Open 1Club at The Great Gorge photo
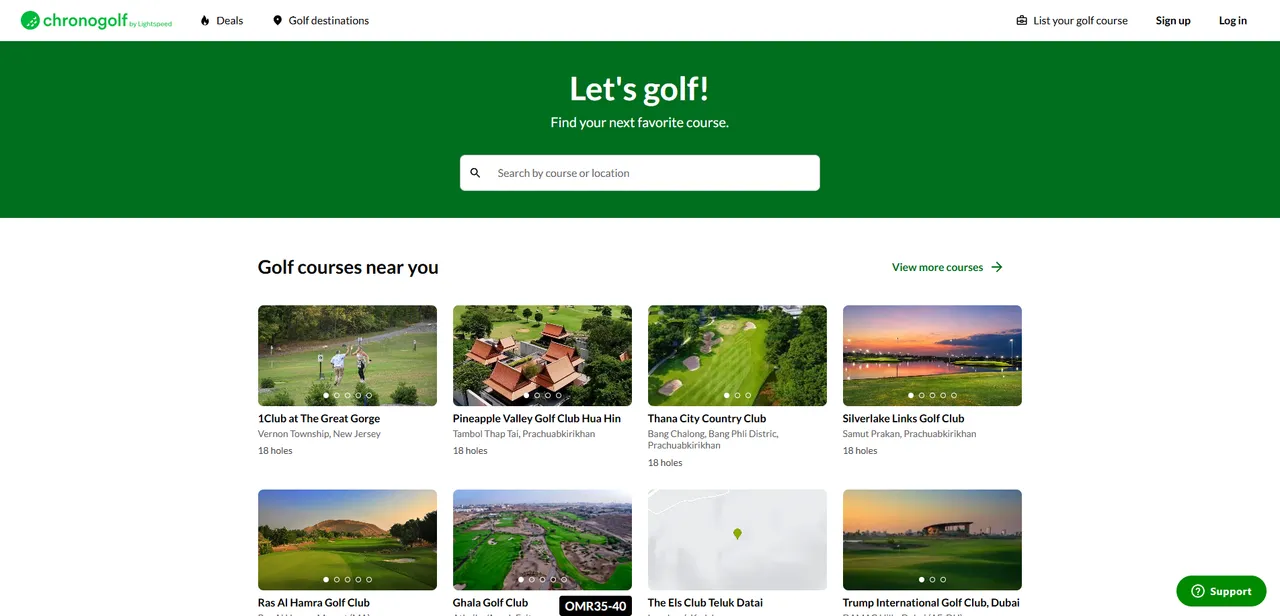The width and height of the screenshot is (1280, 616). [347, 355]
